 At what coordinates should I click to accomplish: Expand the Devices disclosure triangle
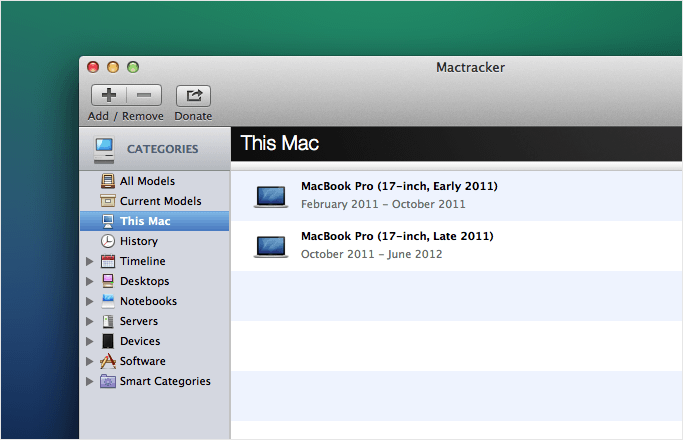pos(89,342)
